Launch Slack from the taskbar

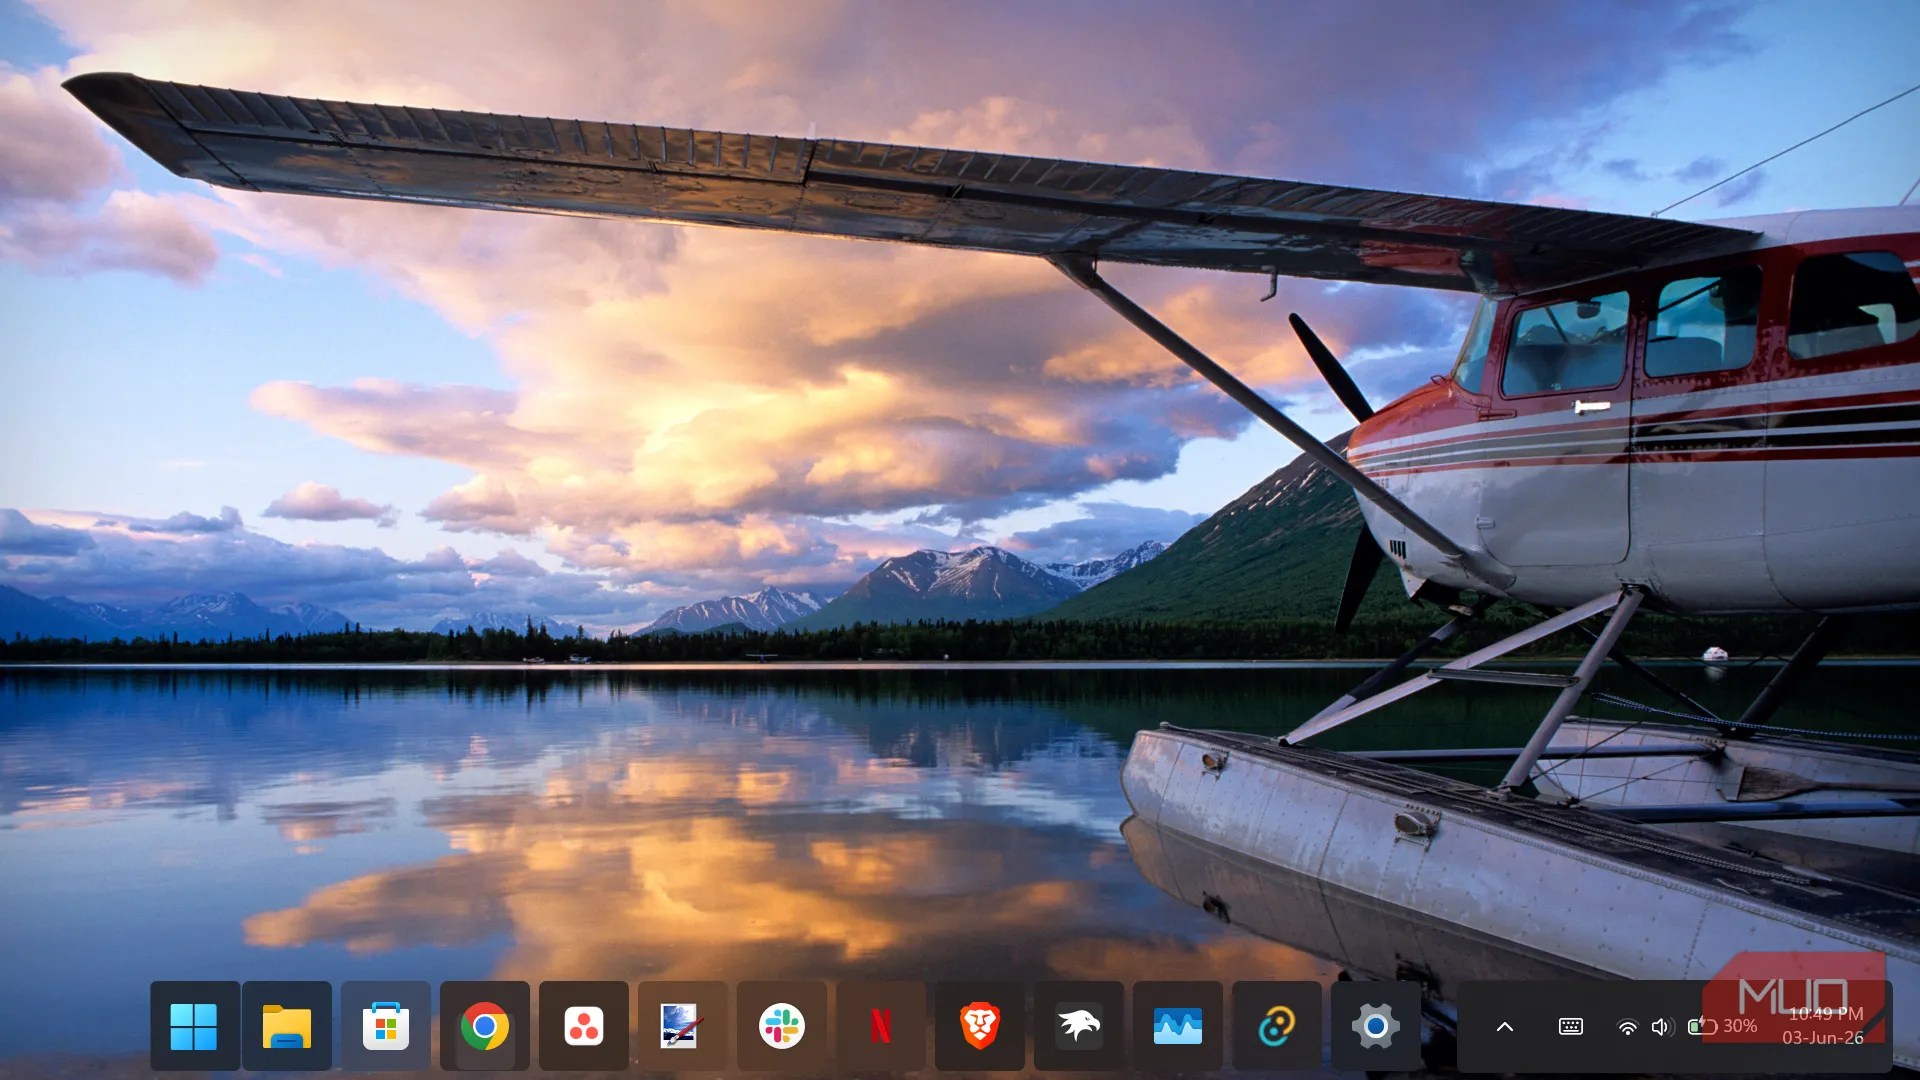tap(782, 1026)
